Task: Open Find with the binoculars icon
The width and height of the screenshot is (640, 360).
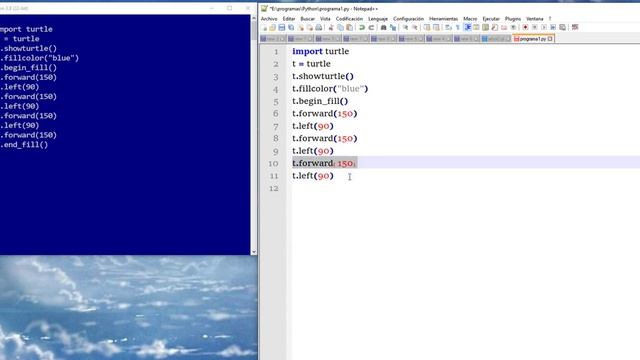Action: [383, 27]
